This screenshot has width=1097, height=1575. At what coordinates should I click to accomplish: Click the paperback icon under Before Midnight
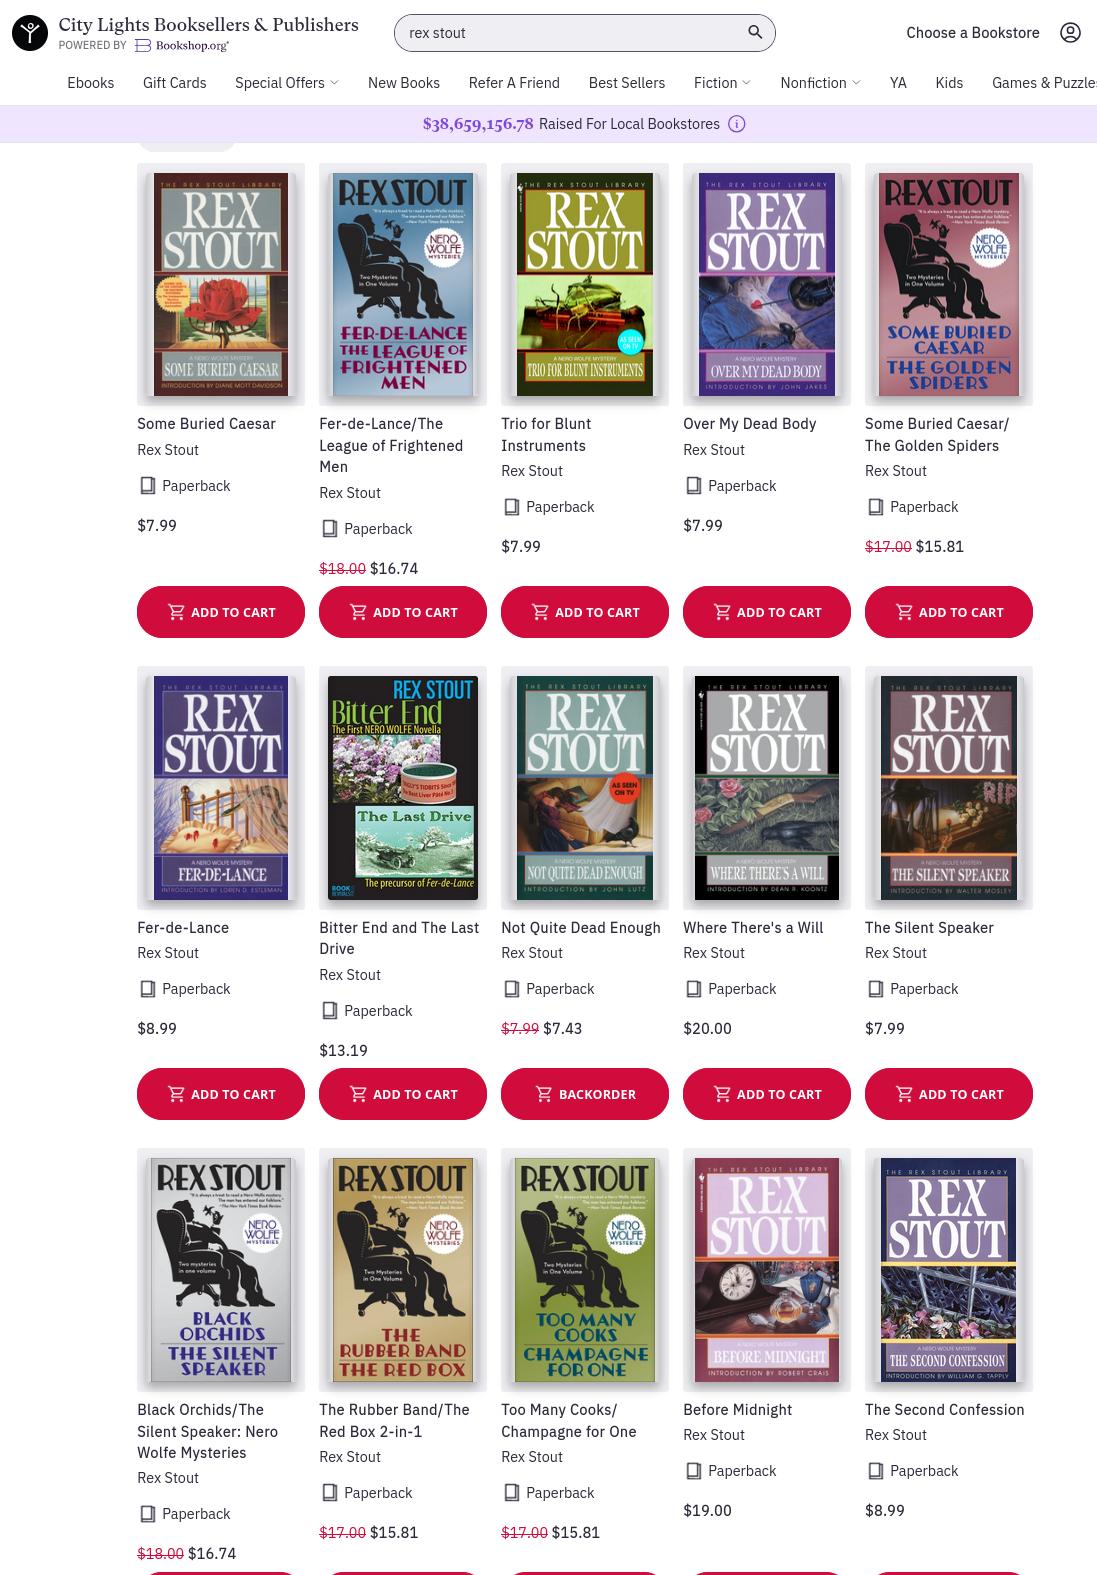coord(694,1471)
